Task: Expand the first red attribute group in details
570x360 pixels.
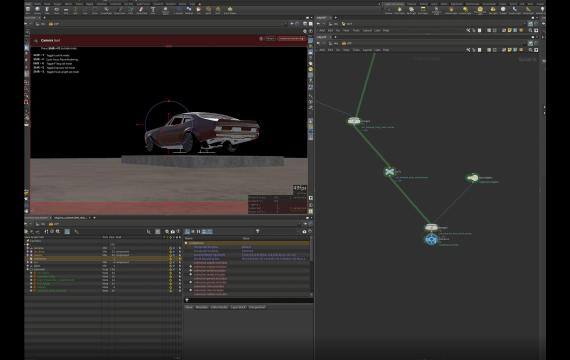Action: 190,267
